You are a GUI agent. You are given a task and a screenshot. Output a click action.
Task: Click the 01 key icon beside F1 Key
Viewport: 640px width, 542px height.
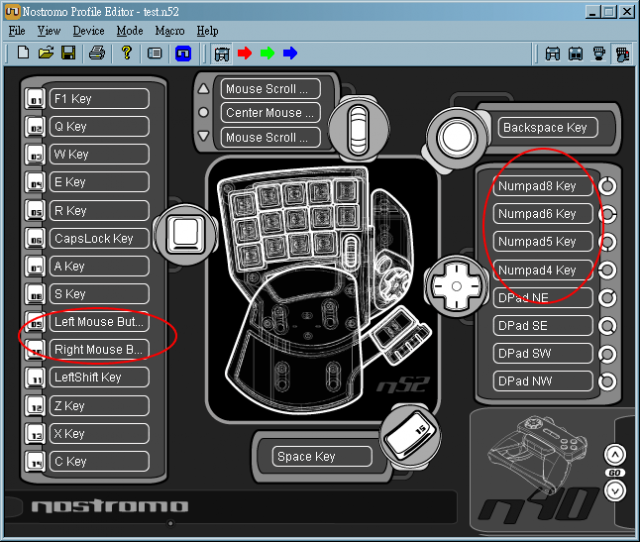35,99
